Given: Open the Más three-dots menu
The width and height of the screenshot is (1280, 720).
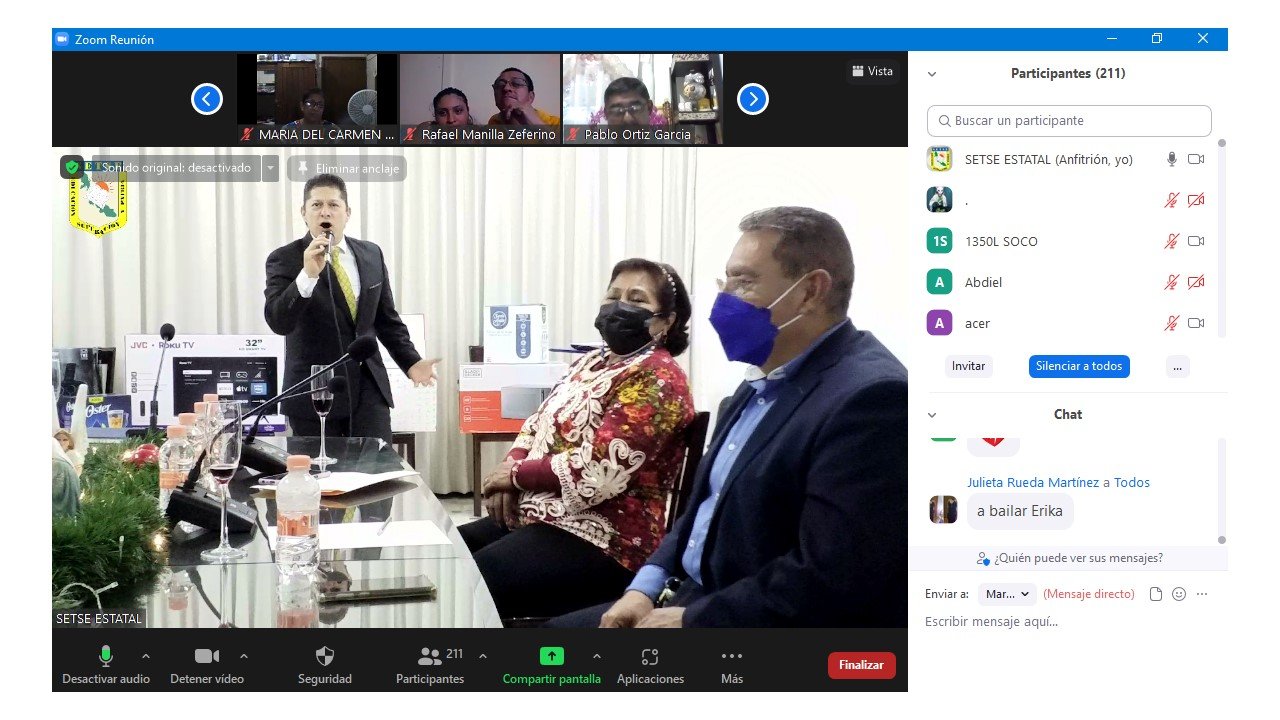Looking at the screenshot, I should click(x=732, y=657).
